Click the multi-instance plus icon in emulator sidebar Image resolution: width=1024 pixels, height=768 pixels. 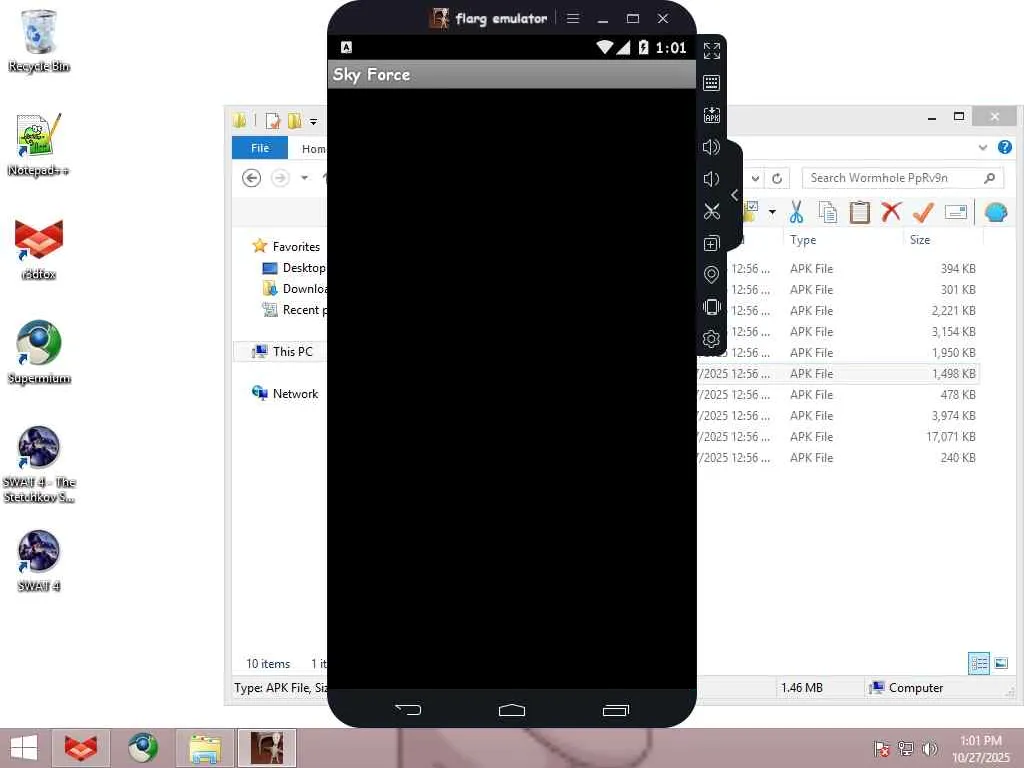point(711,243)
